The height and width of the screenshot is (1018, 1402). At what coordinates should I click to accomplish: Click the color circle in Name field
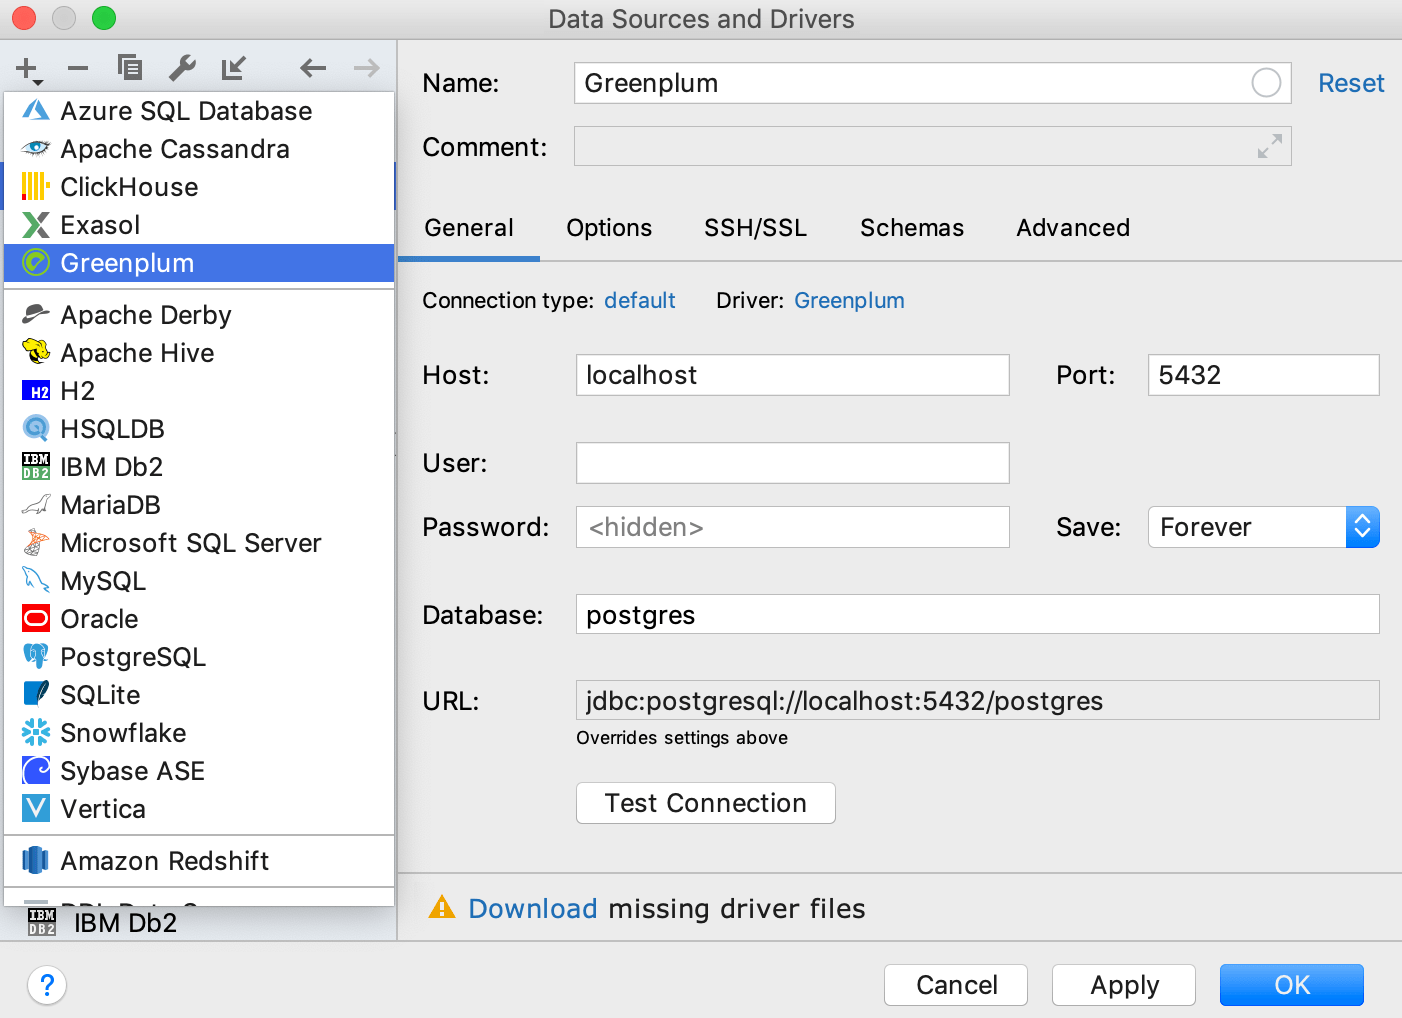click(1266, 83)
